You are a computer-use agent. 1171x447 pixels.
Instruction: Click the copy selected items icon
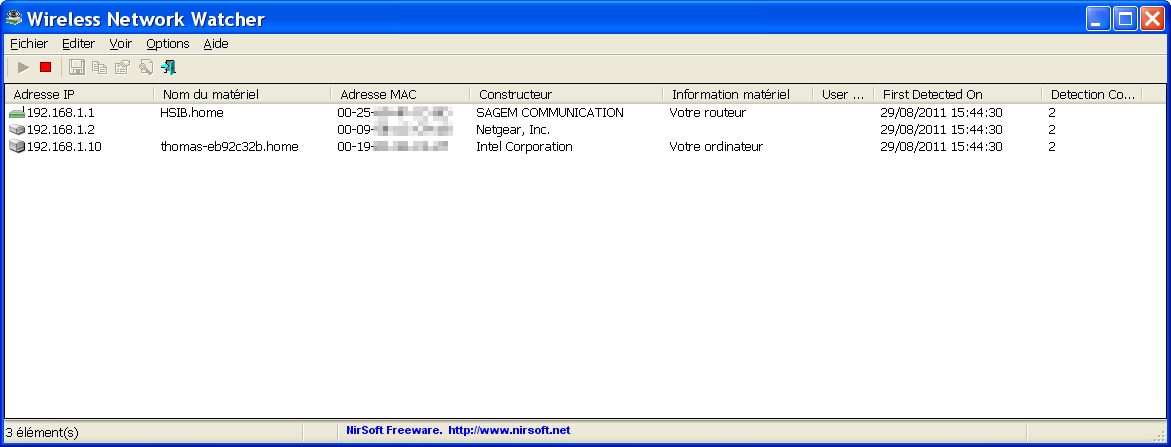(x=99, y=67)
